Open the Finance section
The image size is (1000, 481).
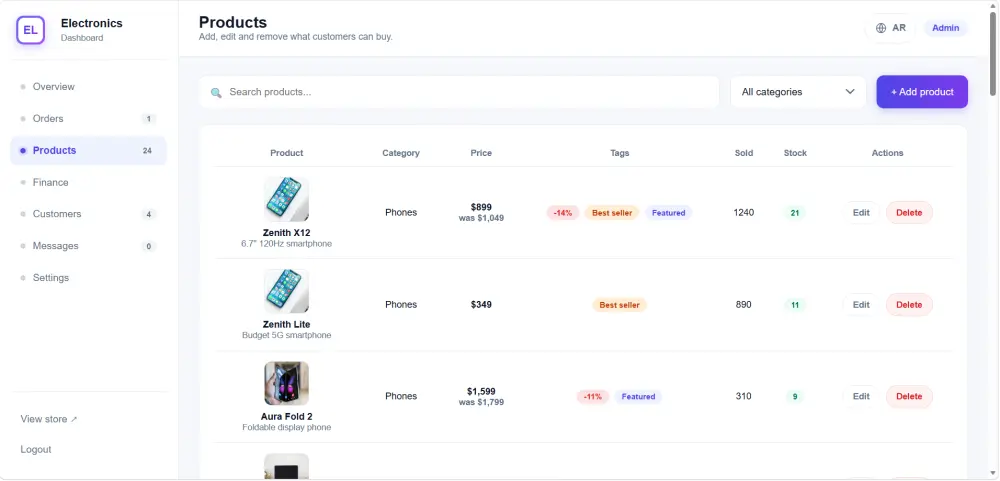tap(88, 182)
